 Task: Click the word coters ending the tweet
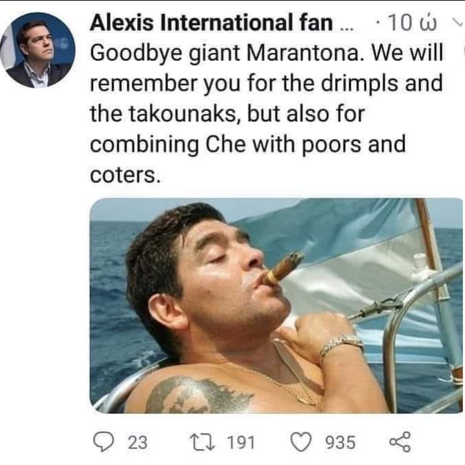click(123, 175)
